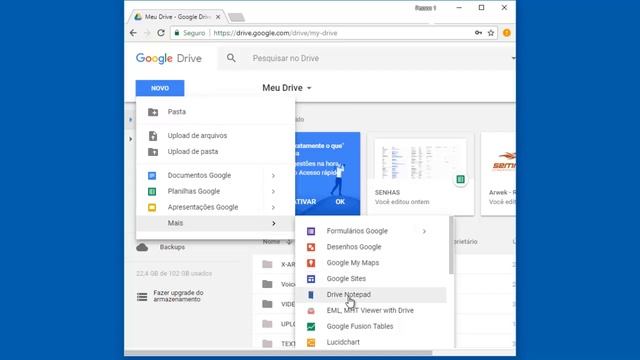Expand the second sidebar tree arrow

tap(131, 139)
